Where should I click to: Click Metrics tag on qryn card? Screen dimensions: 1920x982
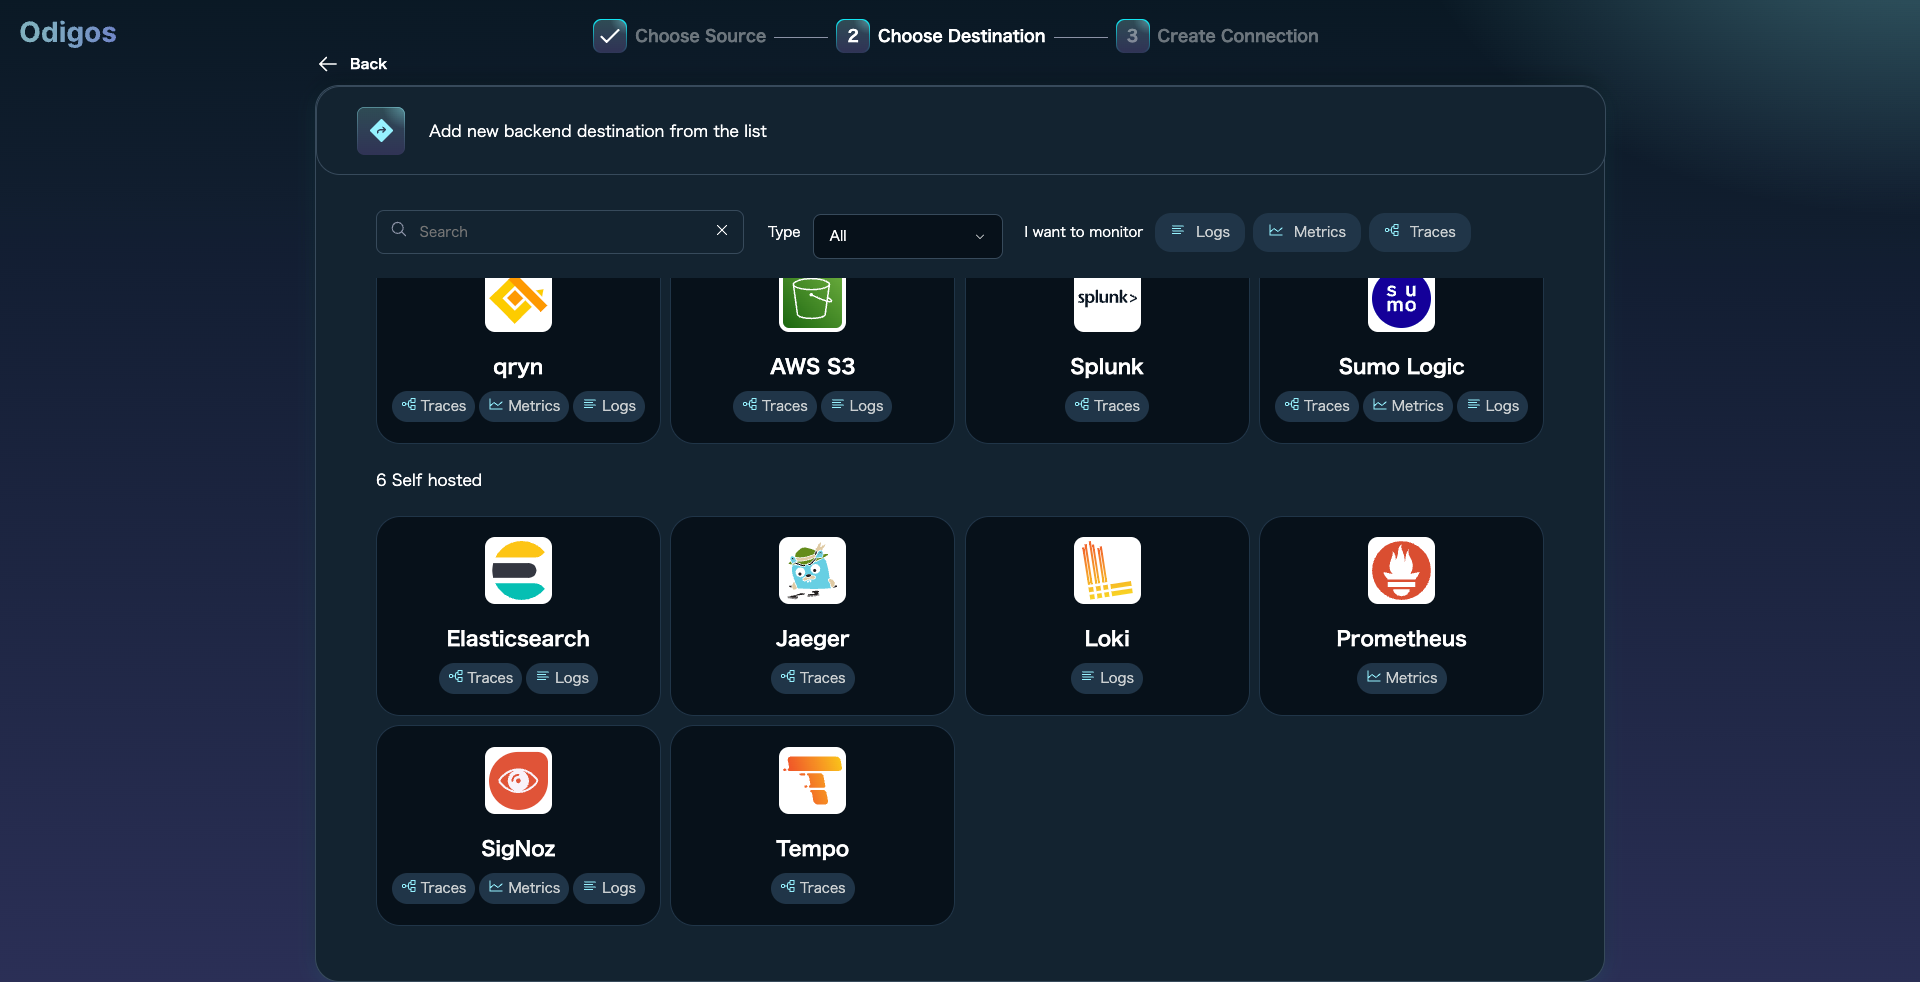point(524,406)
